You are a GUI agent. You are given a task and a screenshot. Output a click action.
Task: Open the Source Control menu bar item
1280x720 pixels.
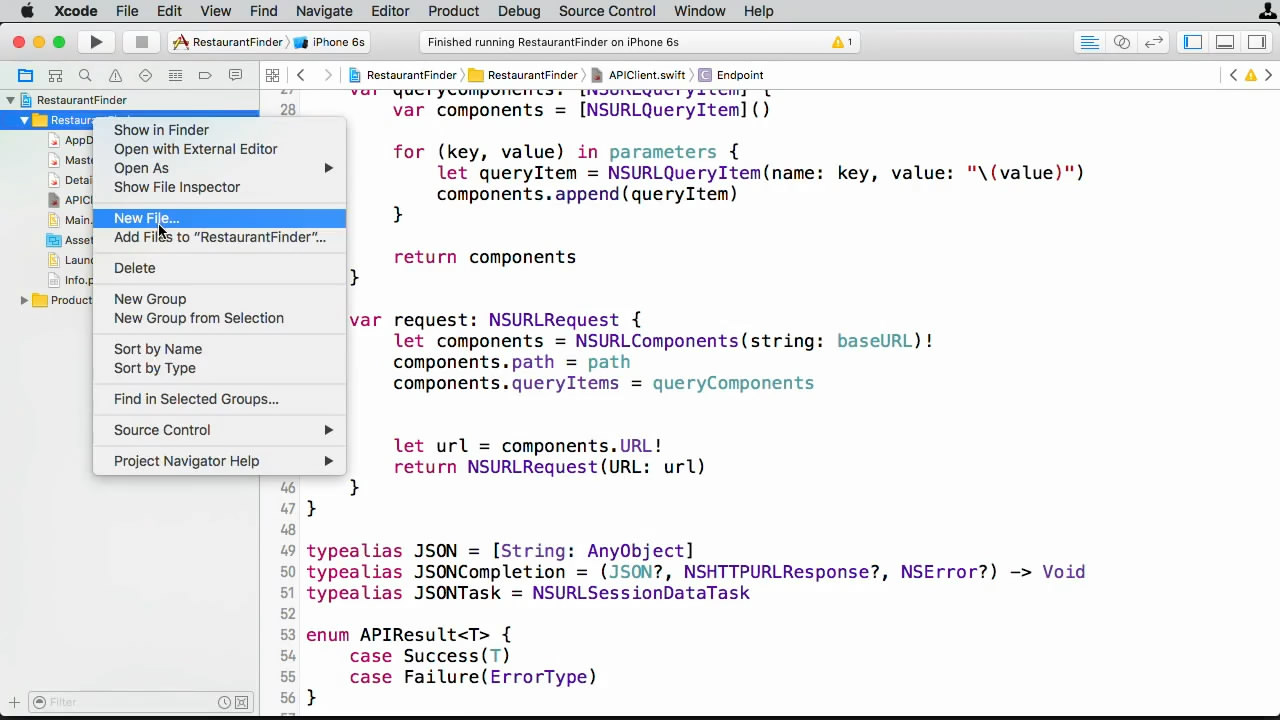pos(607,11)
